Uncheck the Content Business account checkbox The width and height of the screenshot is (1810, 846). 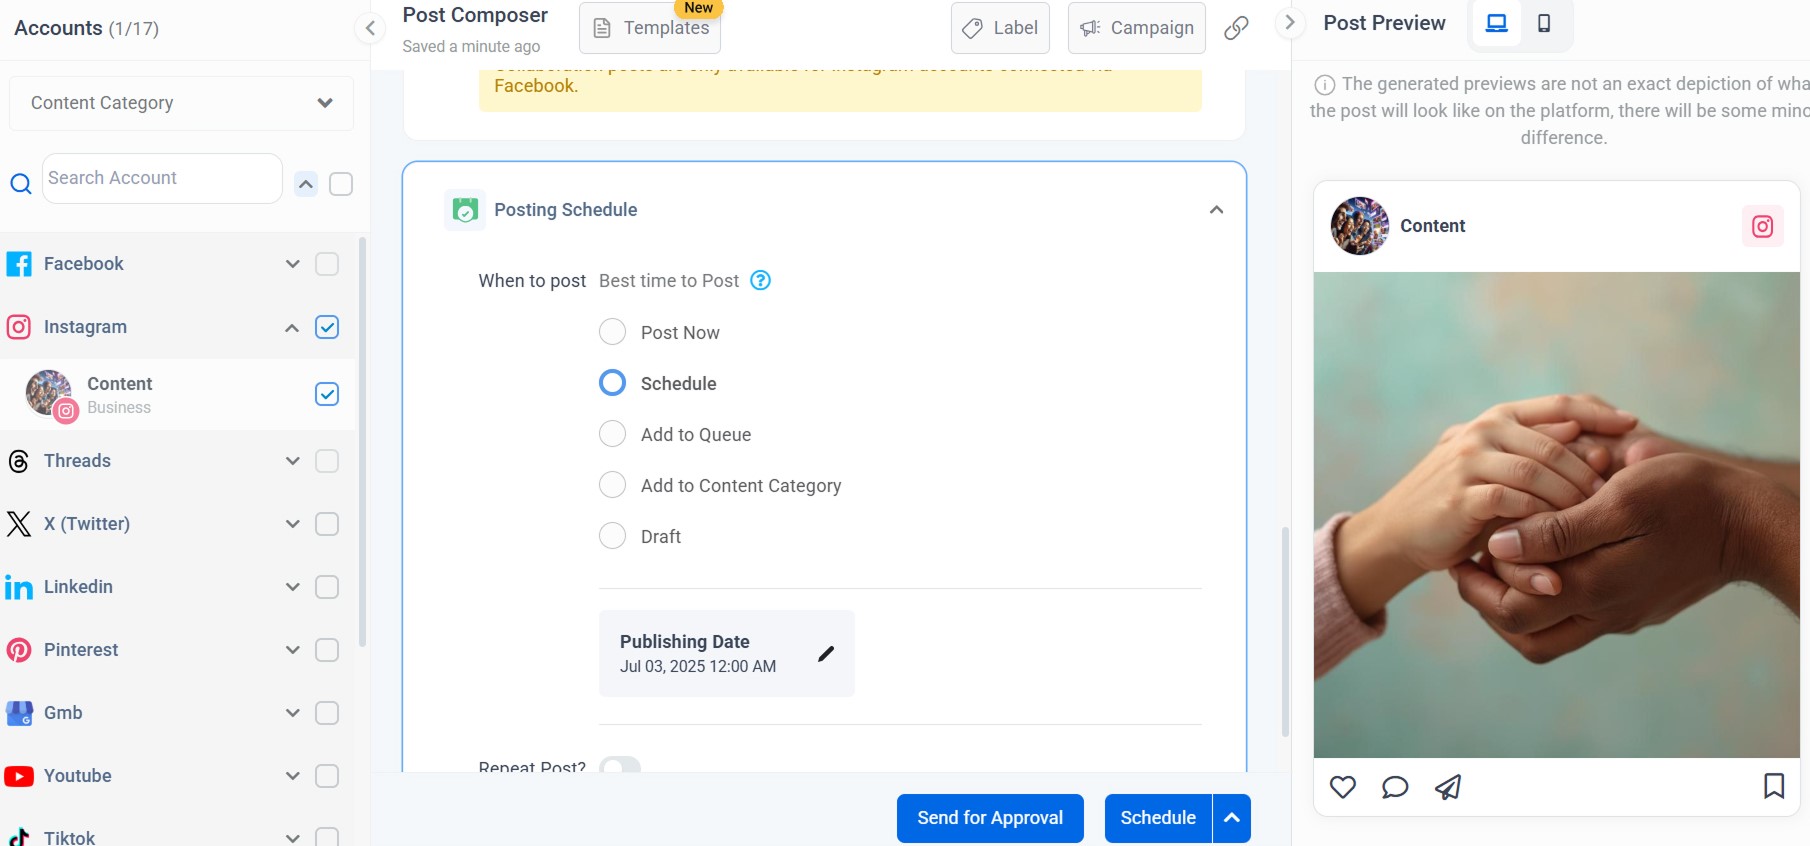tap(327, 394)
